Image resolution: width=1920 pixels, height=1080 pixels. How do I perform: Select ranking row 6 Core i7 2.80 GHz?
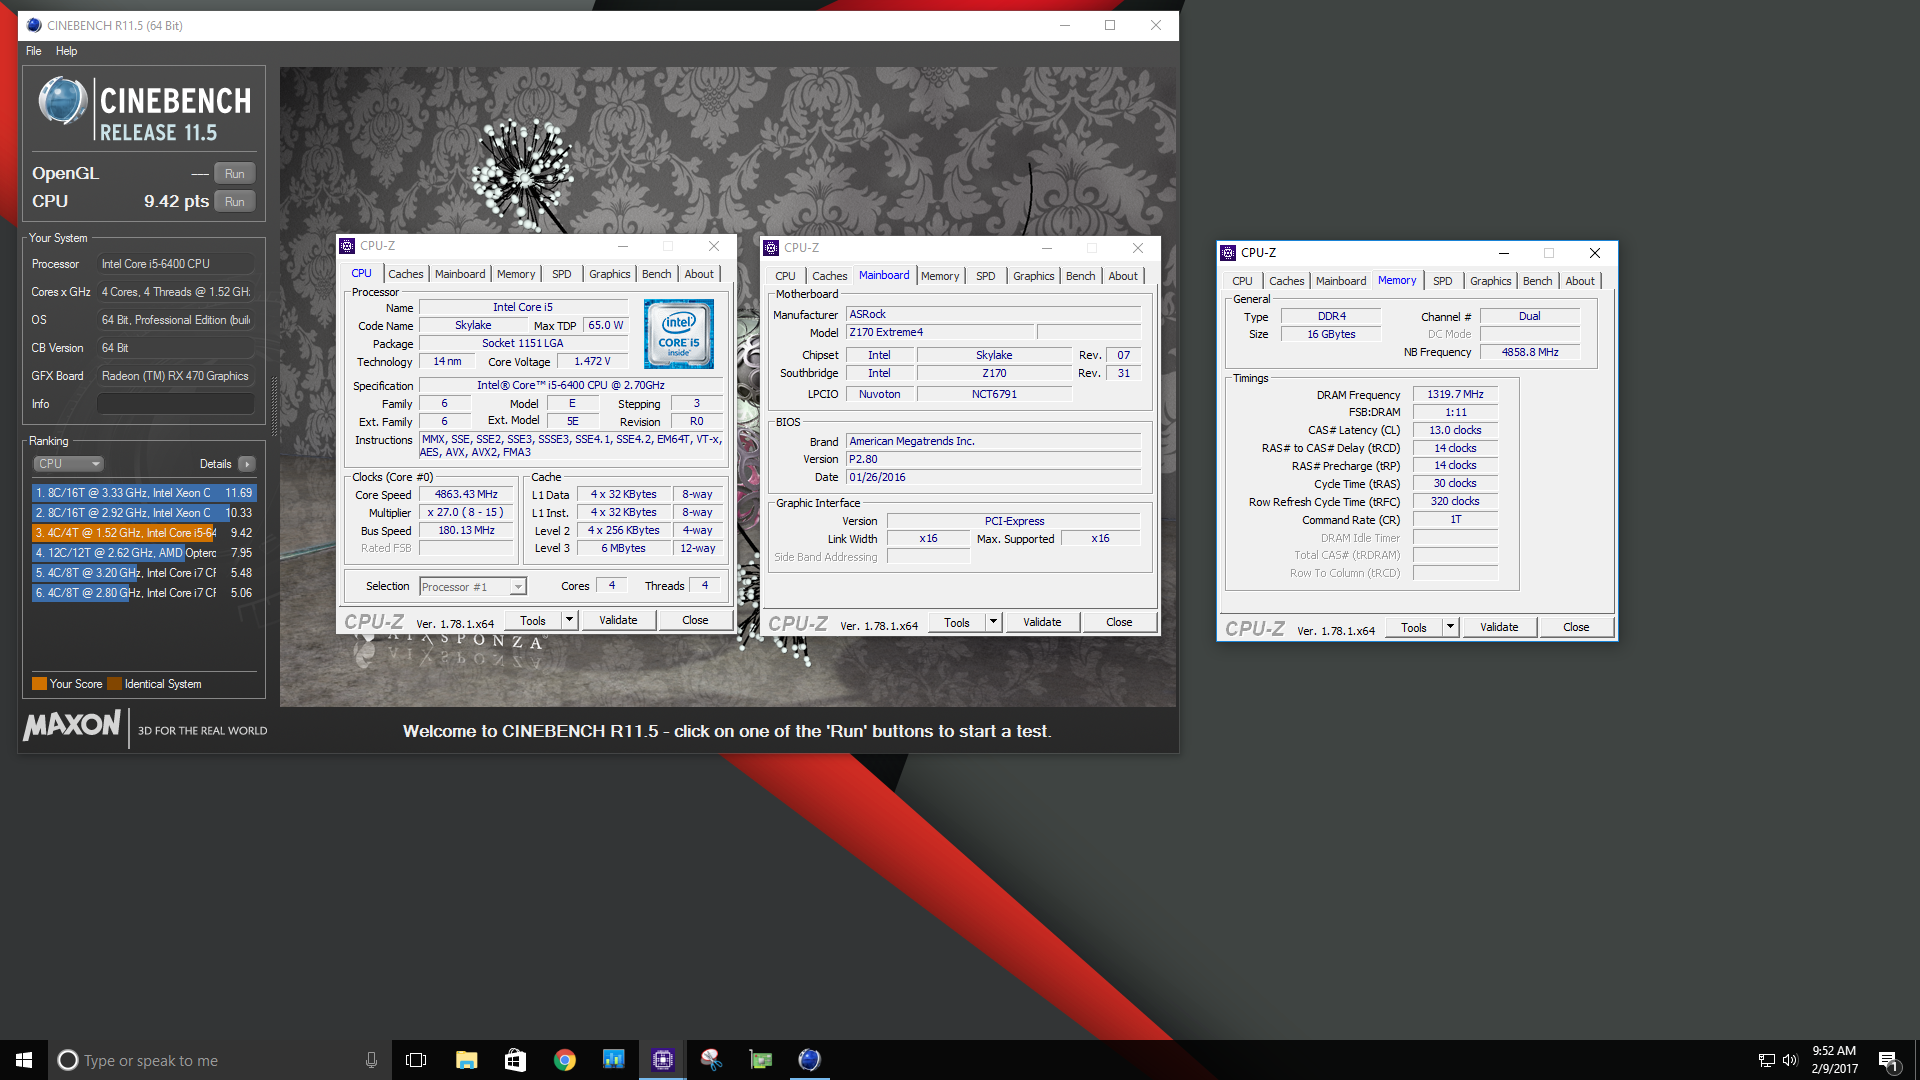(x=144, y=593)
